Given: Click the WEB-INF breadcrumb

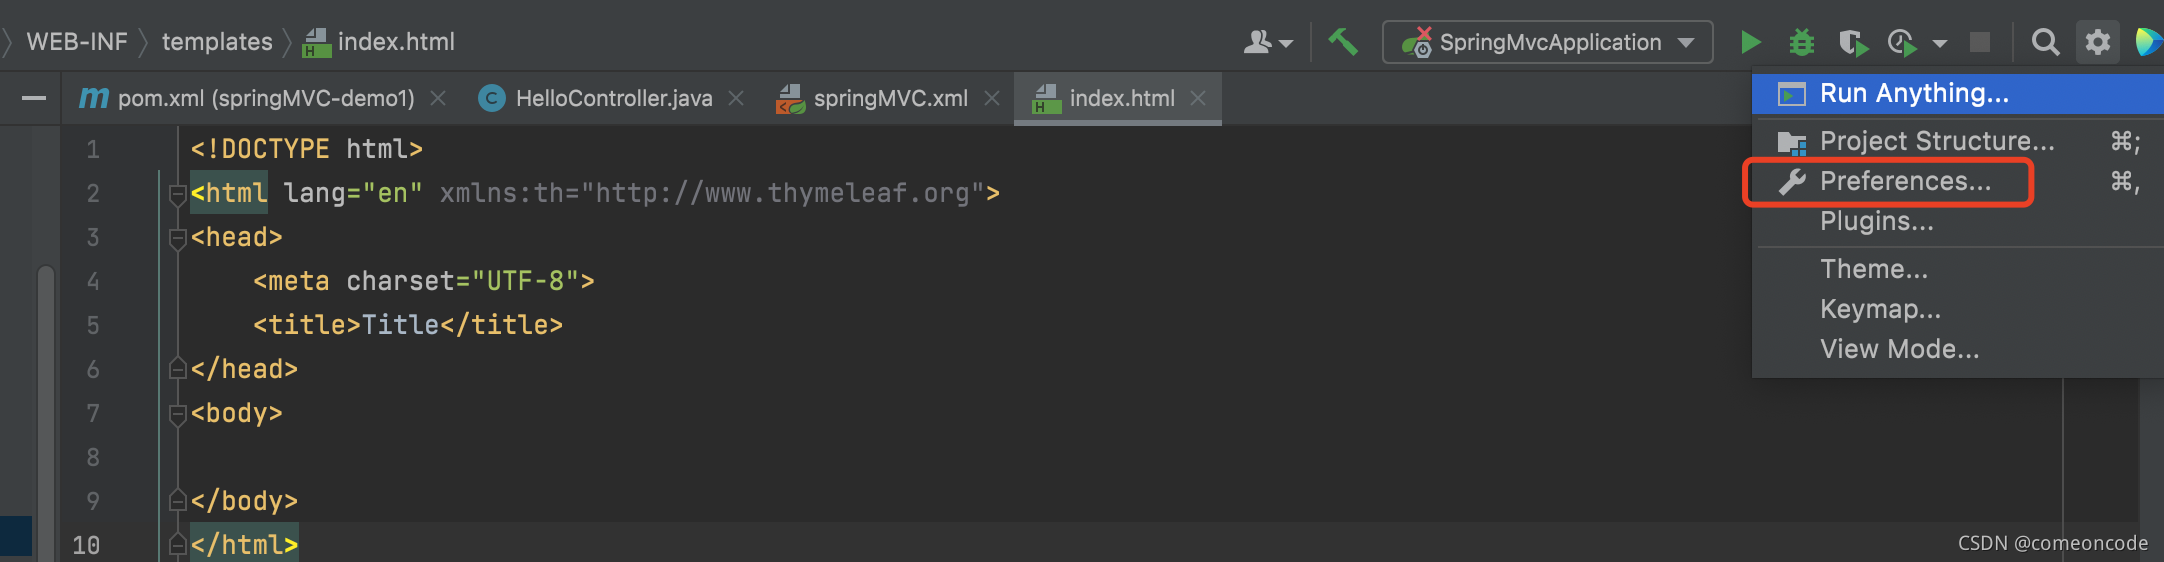Looking at the screenshot, I should 77,42.
